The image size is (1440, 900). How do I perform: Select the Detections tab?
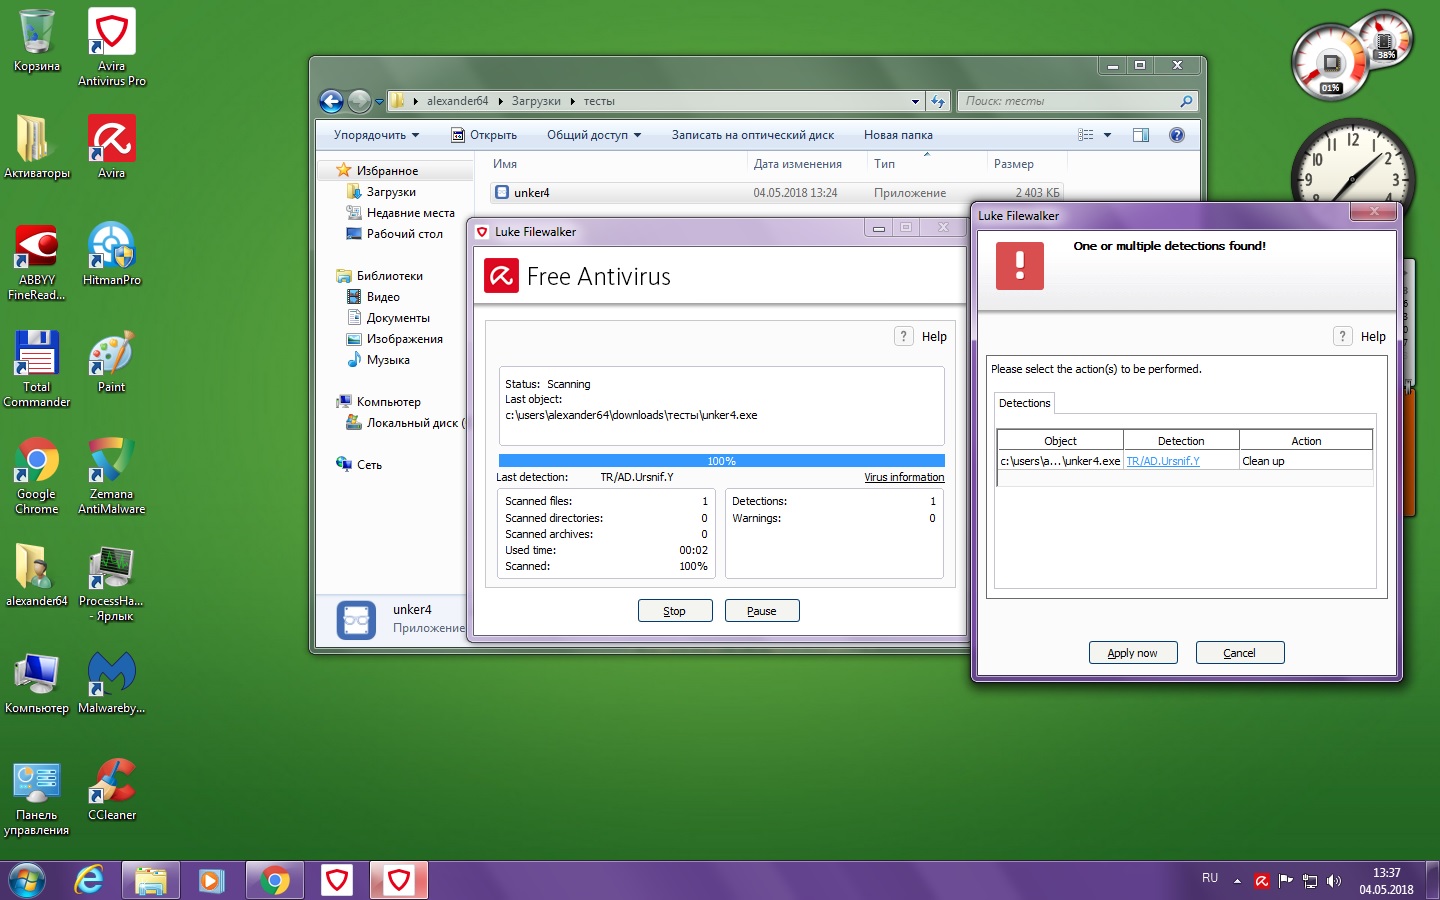pos(1024,403)
